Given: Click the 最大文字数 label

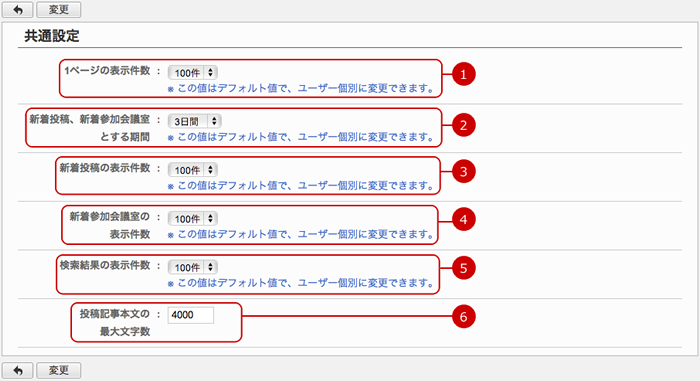Looking at the screenshot, I should (125, 331).
